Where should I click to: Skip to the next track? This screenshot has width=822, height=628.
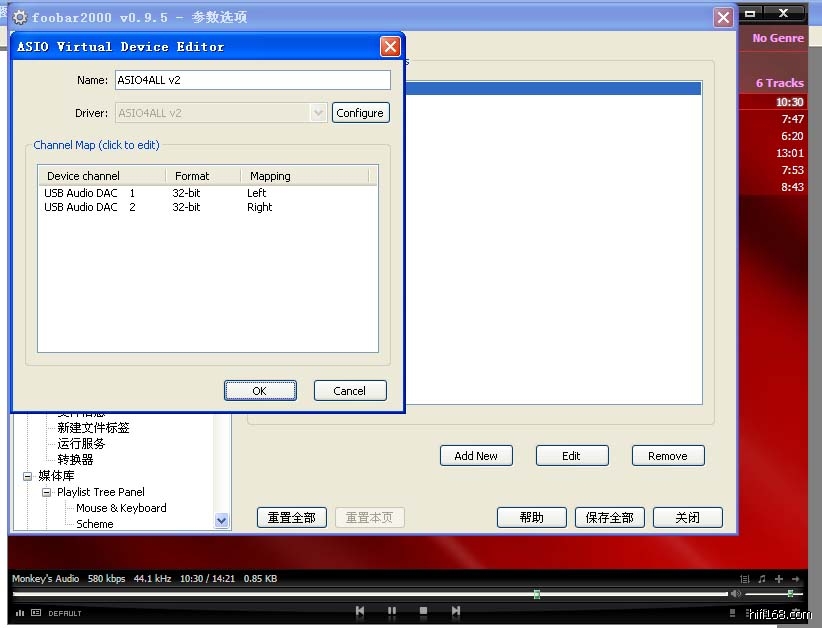coord(456,611)
